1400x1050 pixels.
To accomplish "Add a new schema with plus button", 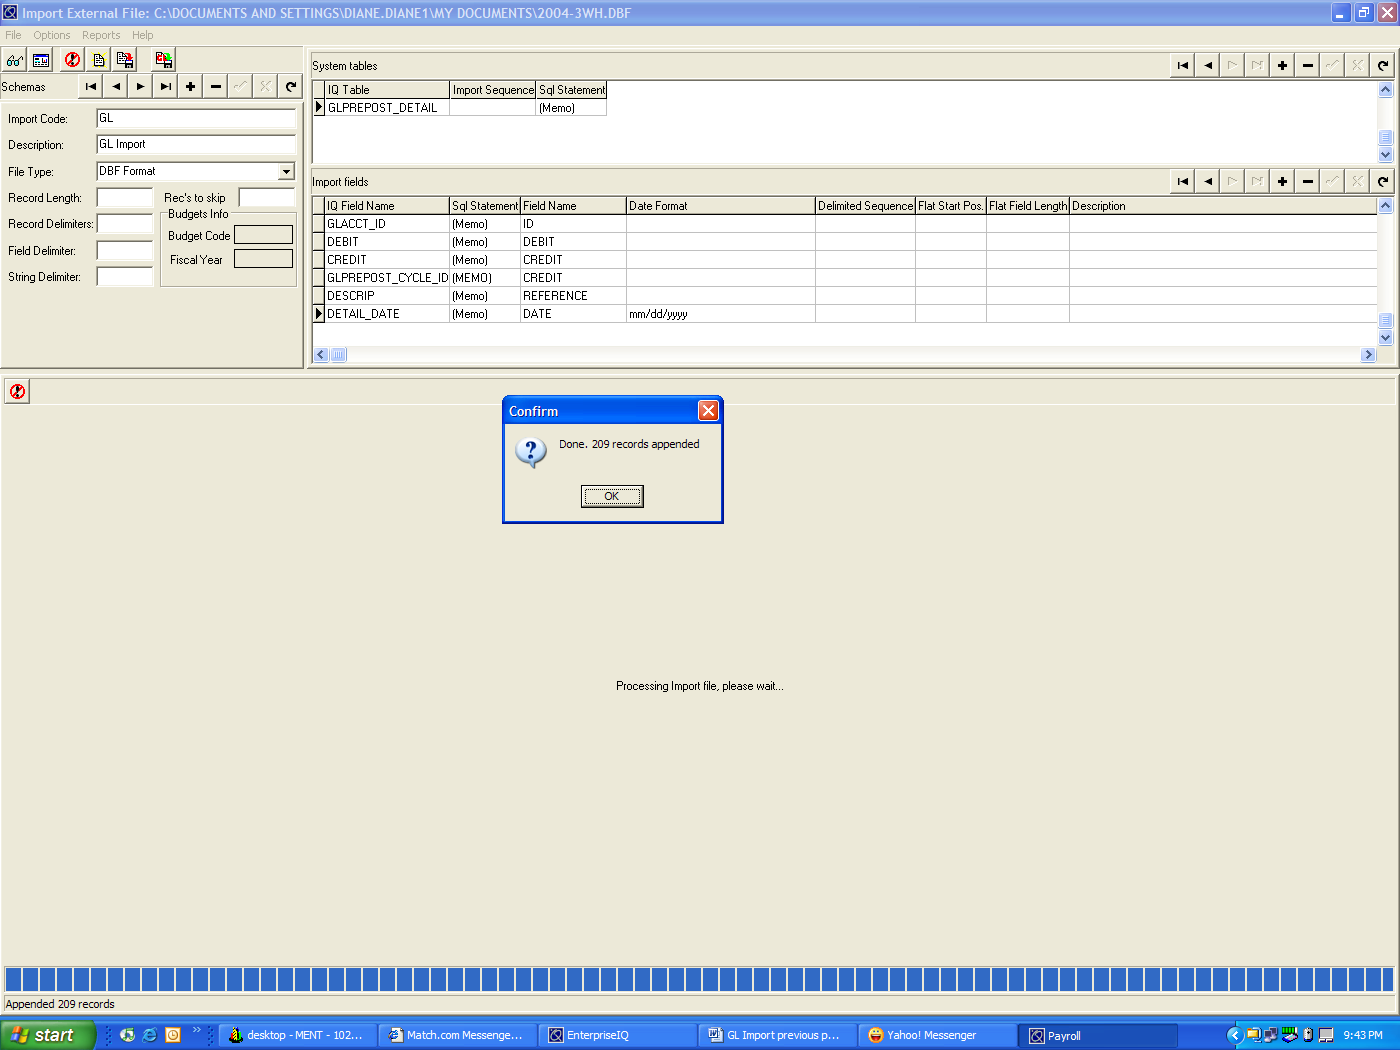I will pyautogui.click(x=190, y=87).
